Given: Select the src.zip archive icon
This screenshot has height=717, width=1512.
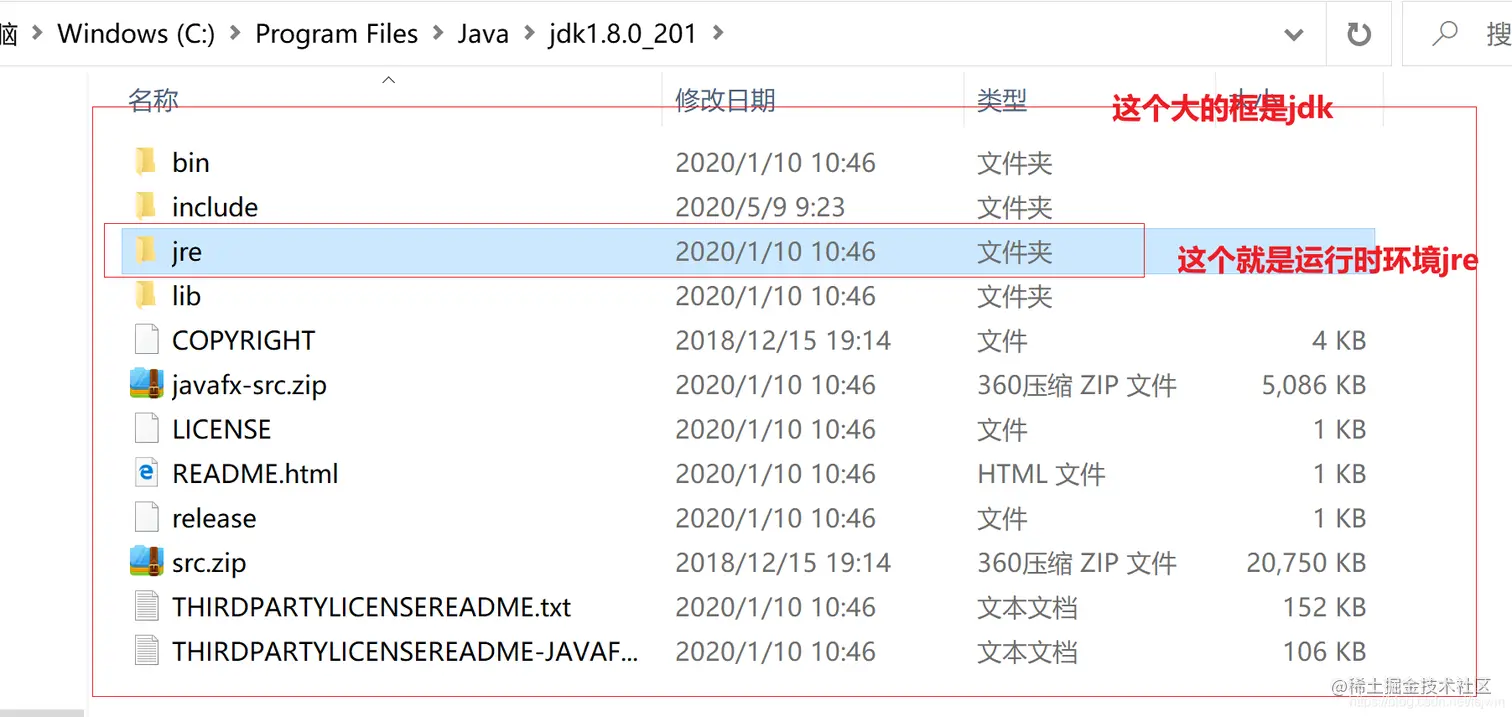Looking at the screenshot, I should click(x=146, y=562).
